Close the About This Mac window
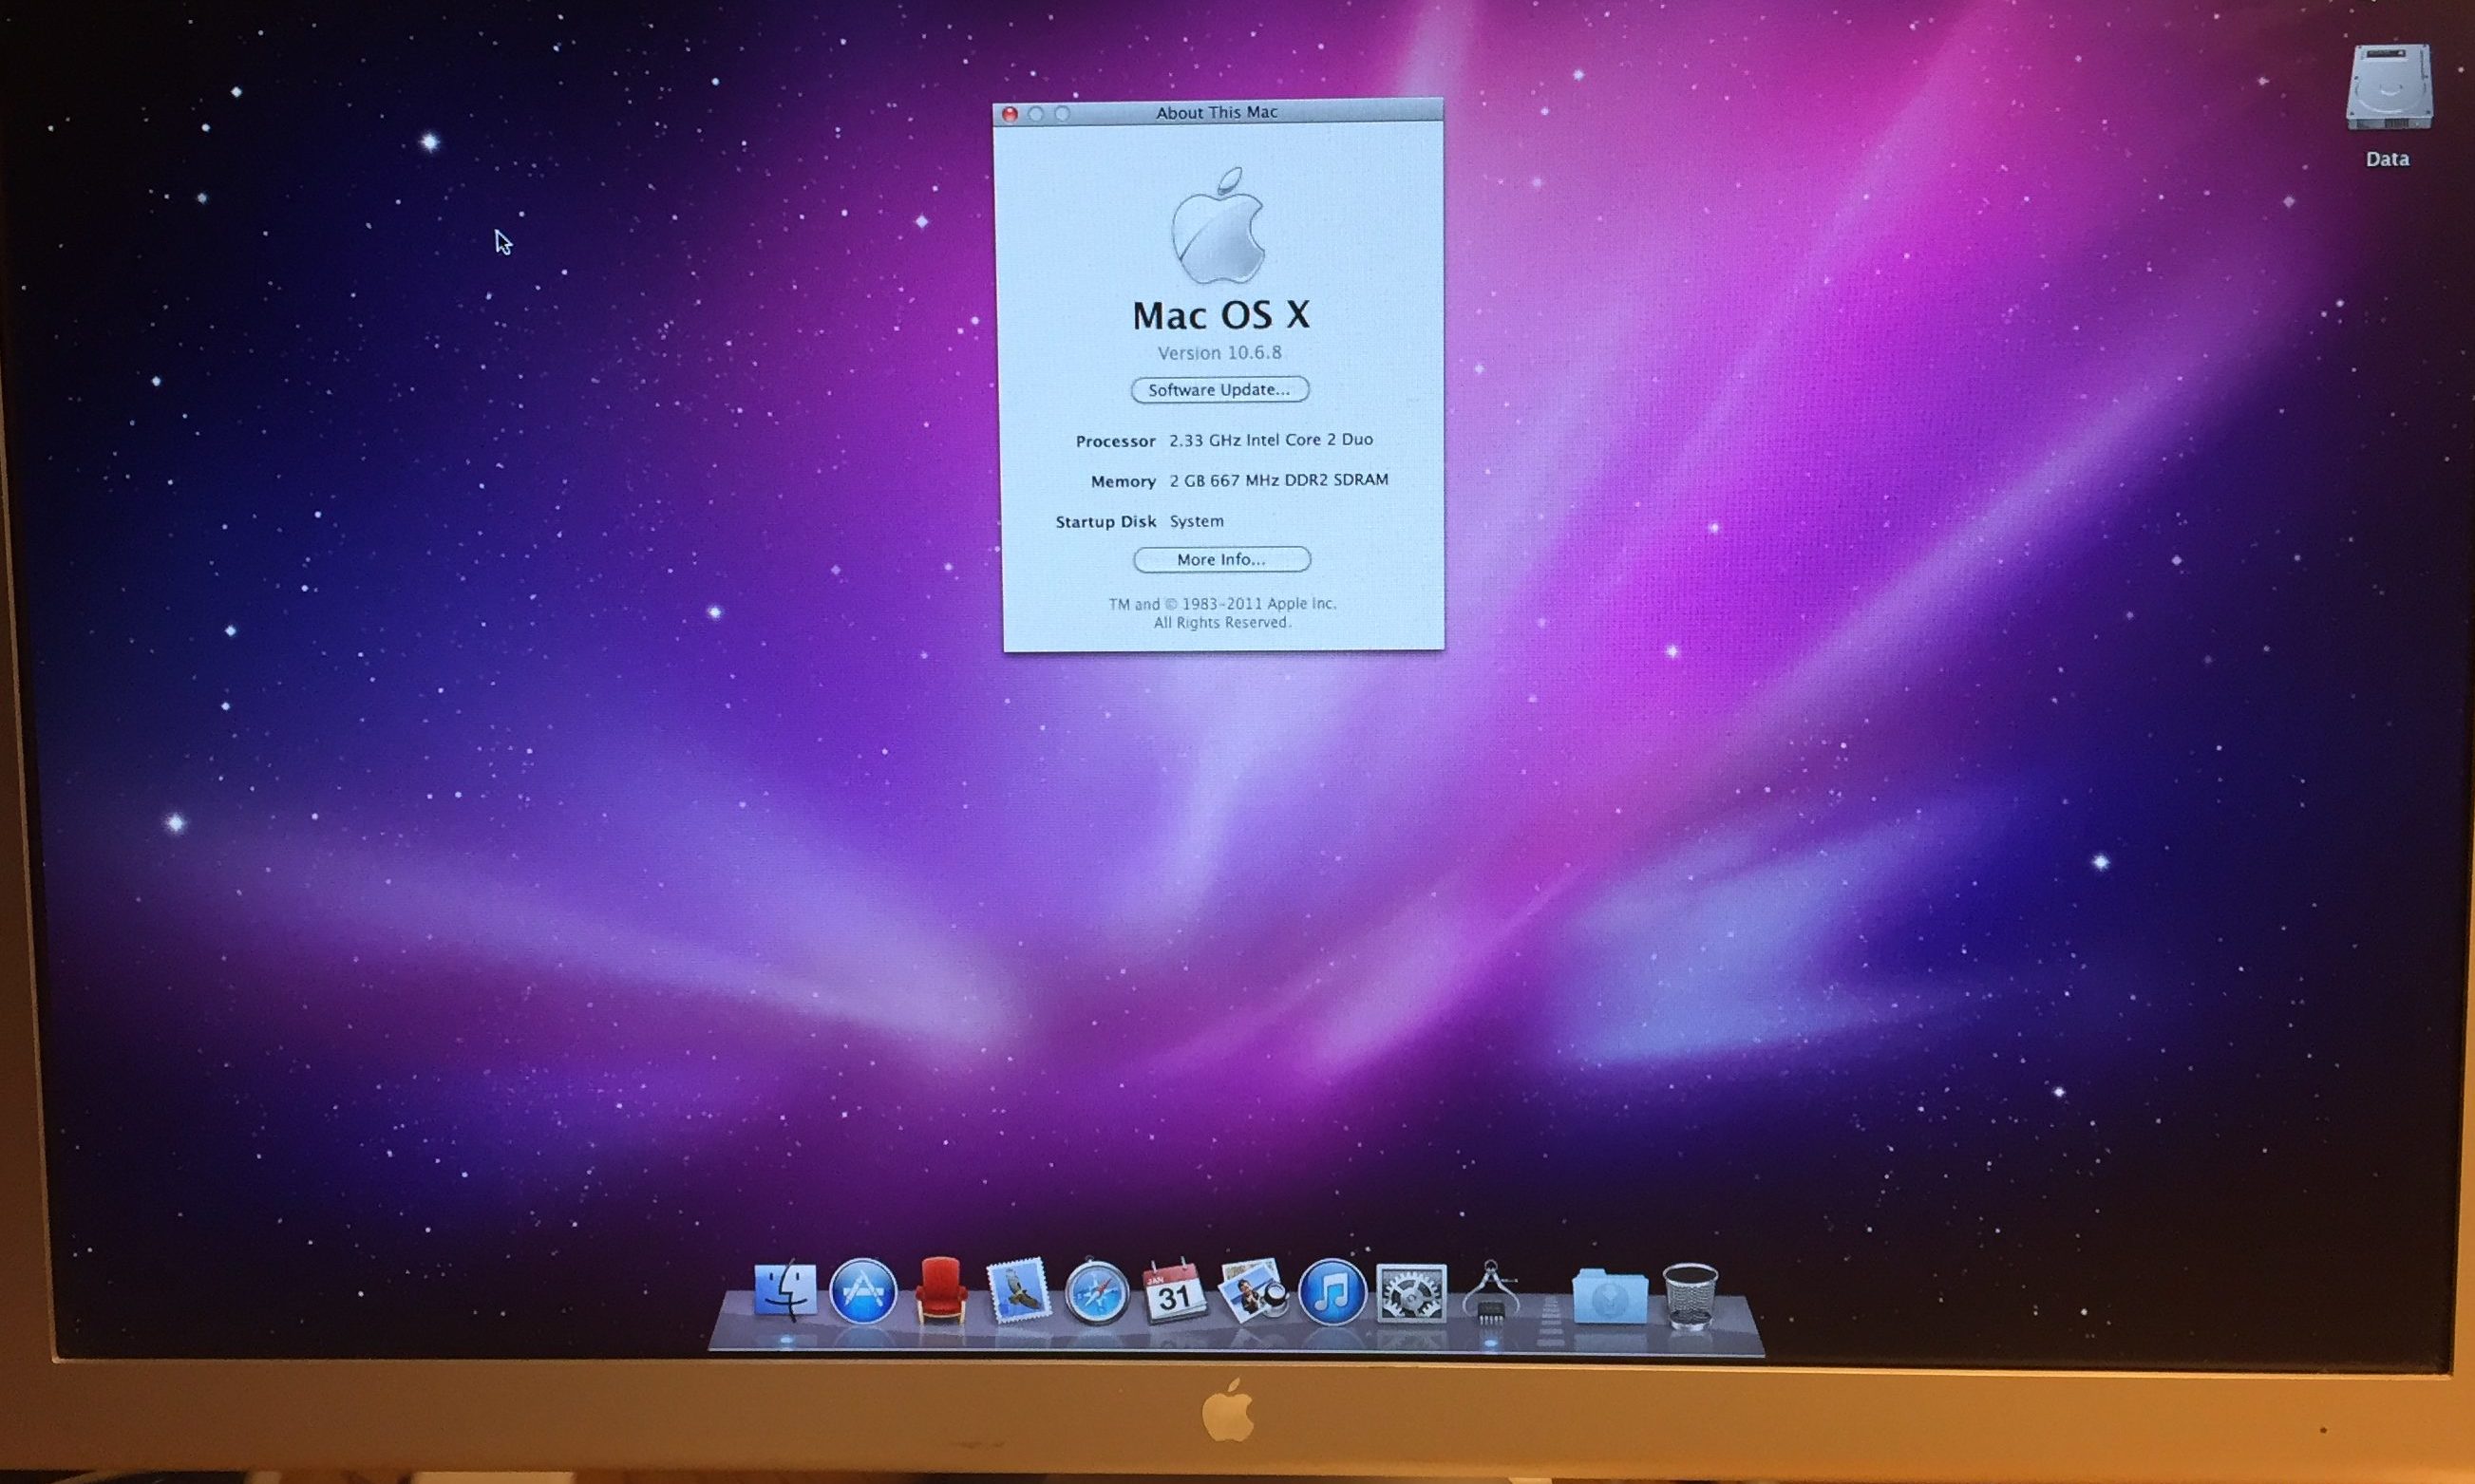 tap(1010, 115)
